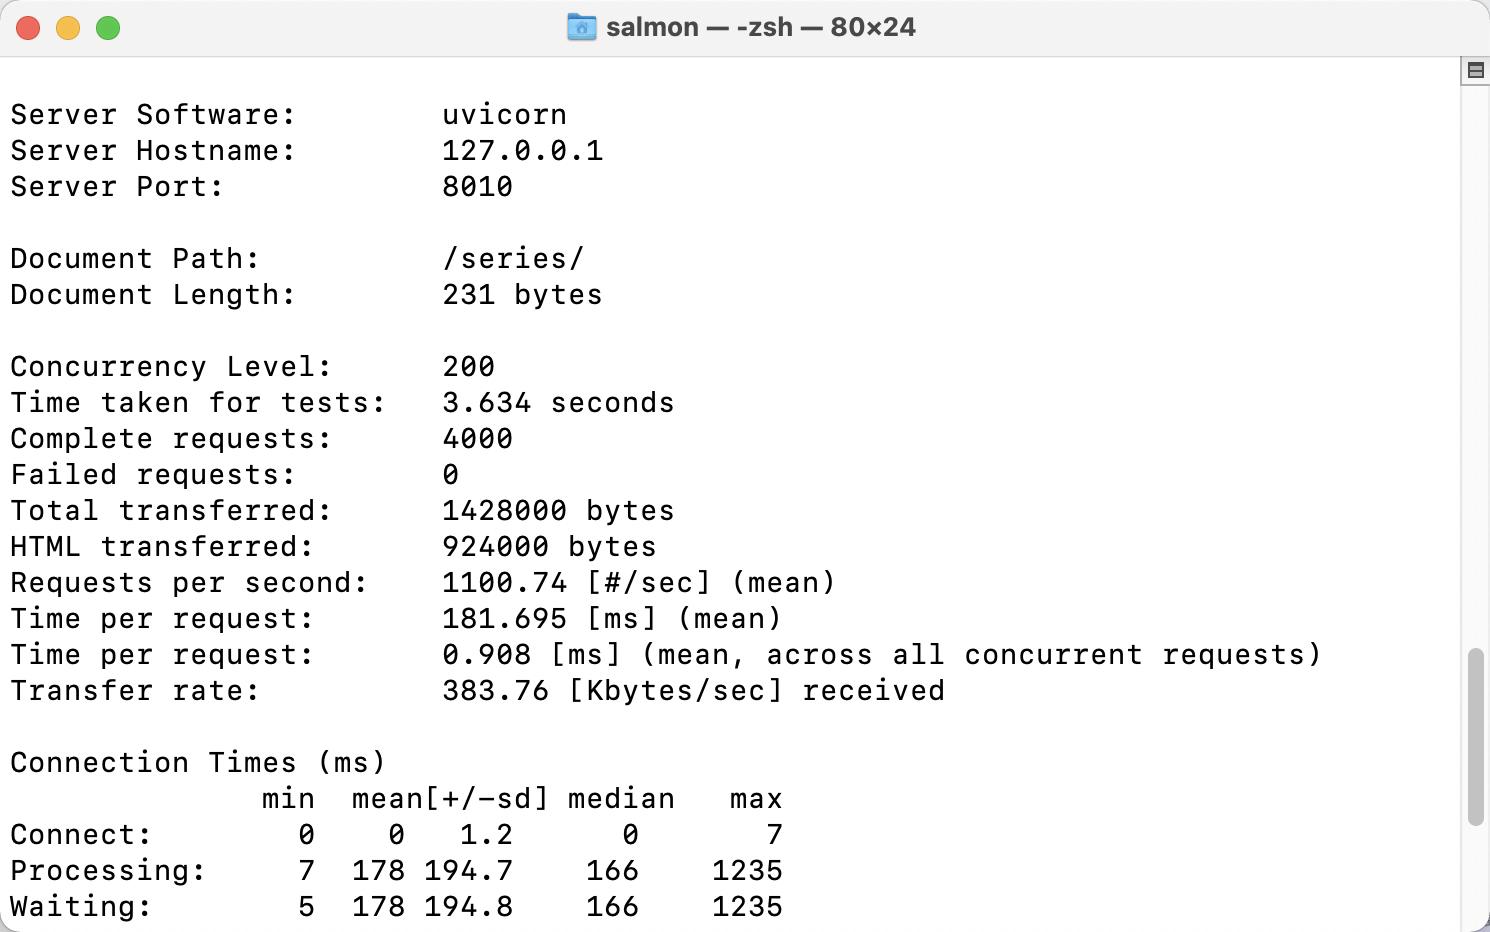
Task: Zoom the window with the green button
Action: coord(108,28)
